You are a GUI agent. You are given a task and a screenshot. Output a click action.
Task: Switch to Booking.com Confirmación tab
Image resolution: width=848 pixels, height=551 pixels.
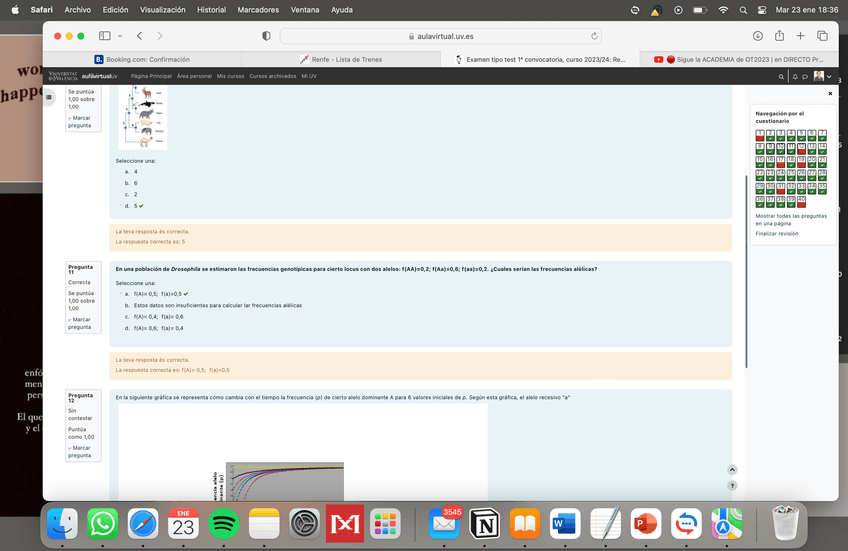click(142, 59)
